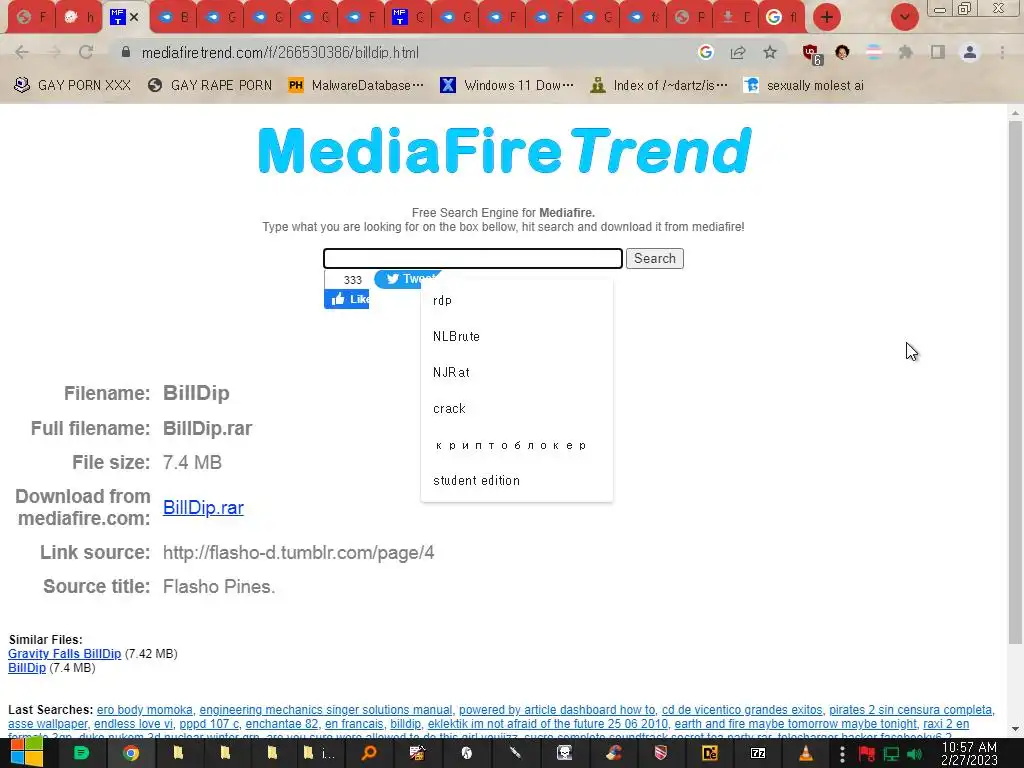1024x768 pixels.
Task: Launch Chrome from the taskbar
Action: pos(131,754)
